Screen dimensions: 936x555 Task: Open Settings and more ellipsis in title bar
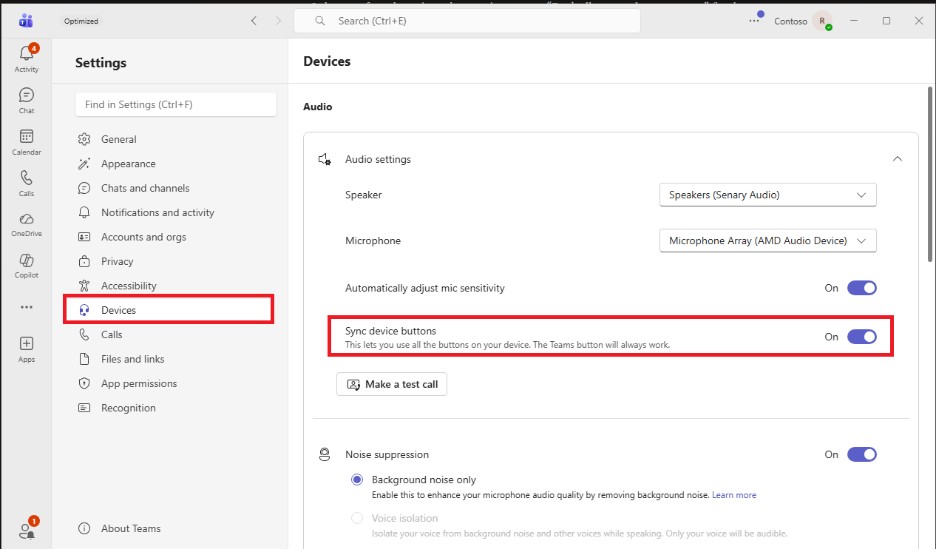(x=755, y=21)
